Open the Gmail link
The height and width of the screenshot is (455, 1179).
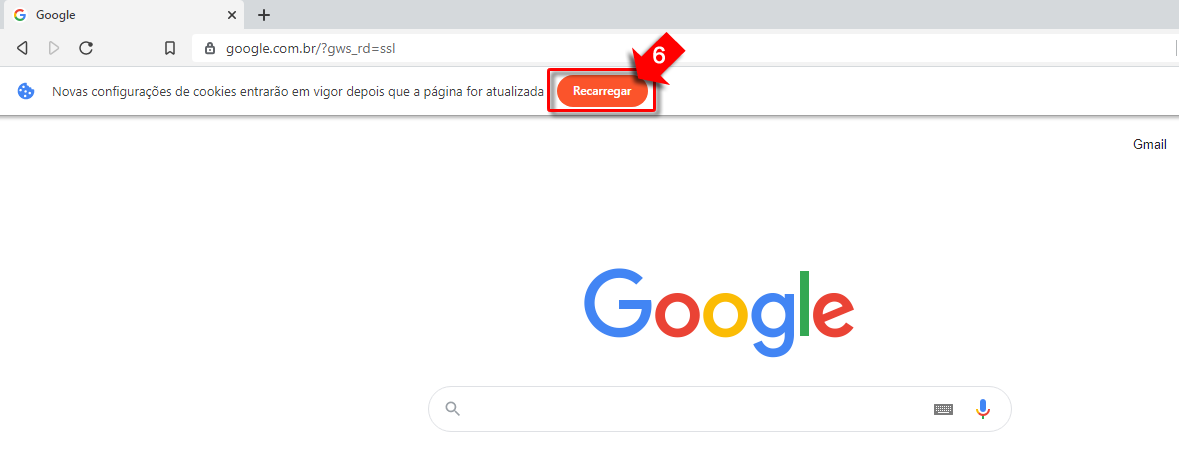tap(1150, 144)
